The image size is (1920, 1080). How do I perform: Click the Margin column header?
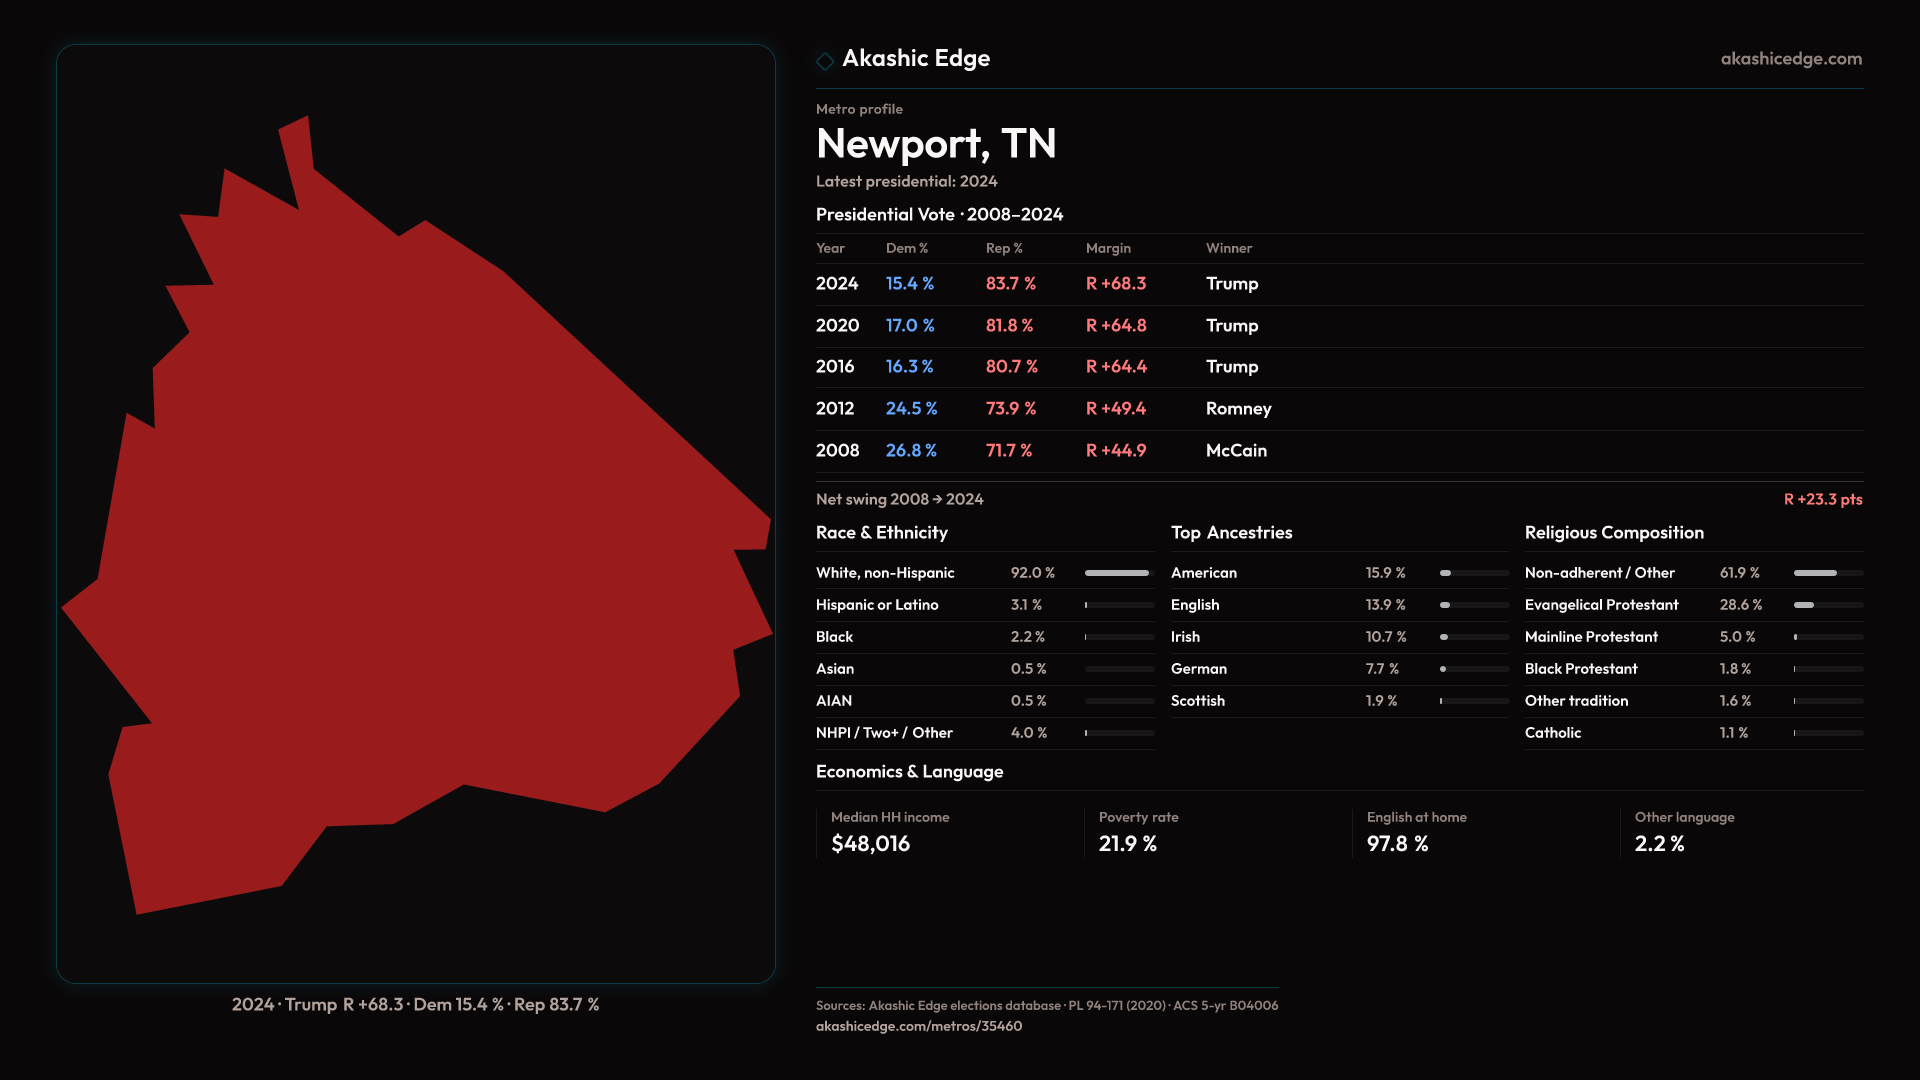1107,248
